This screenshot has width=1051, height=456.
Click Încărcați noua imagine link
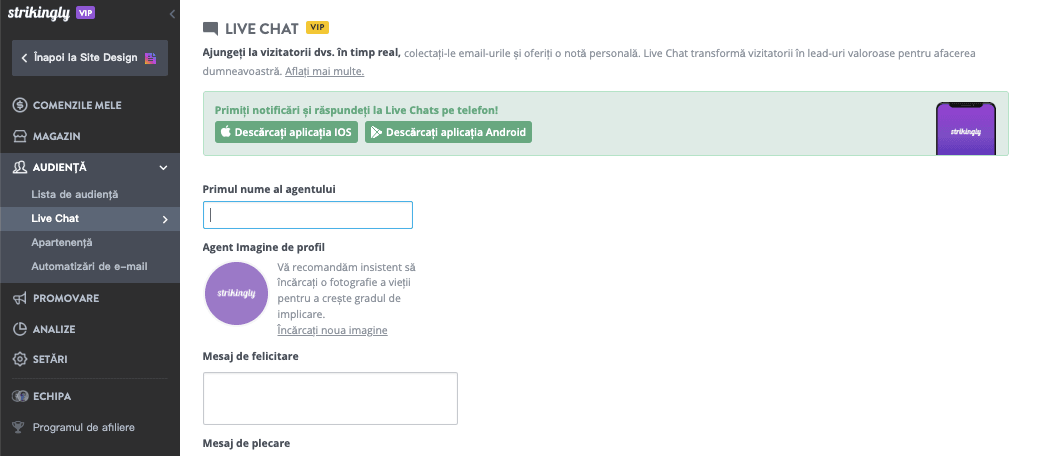pos(332,331)
